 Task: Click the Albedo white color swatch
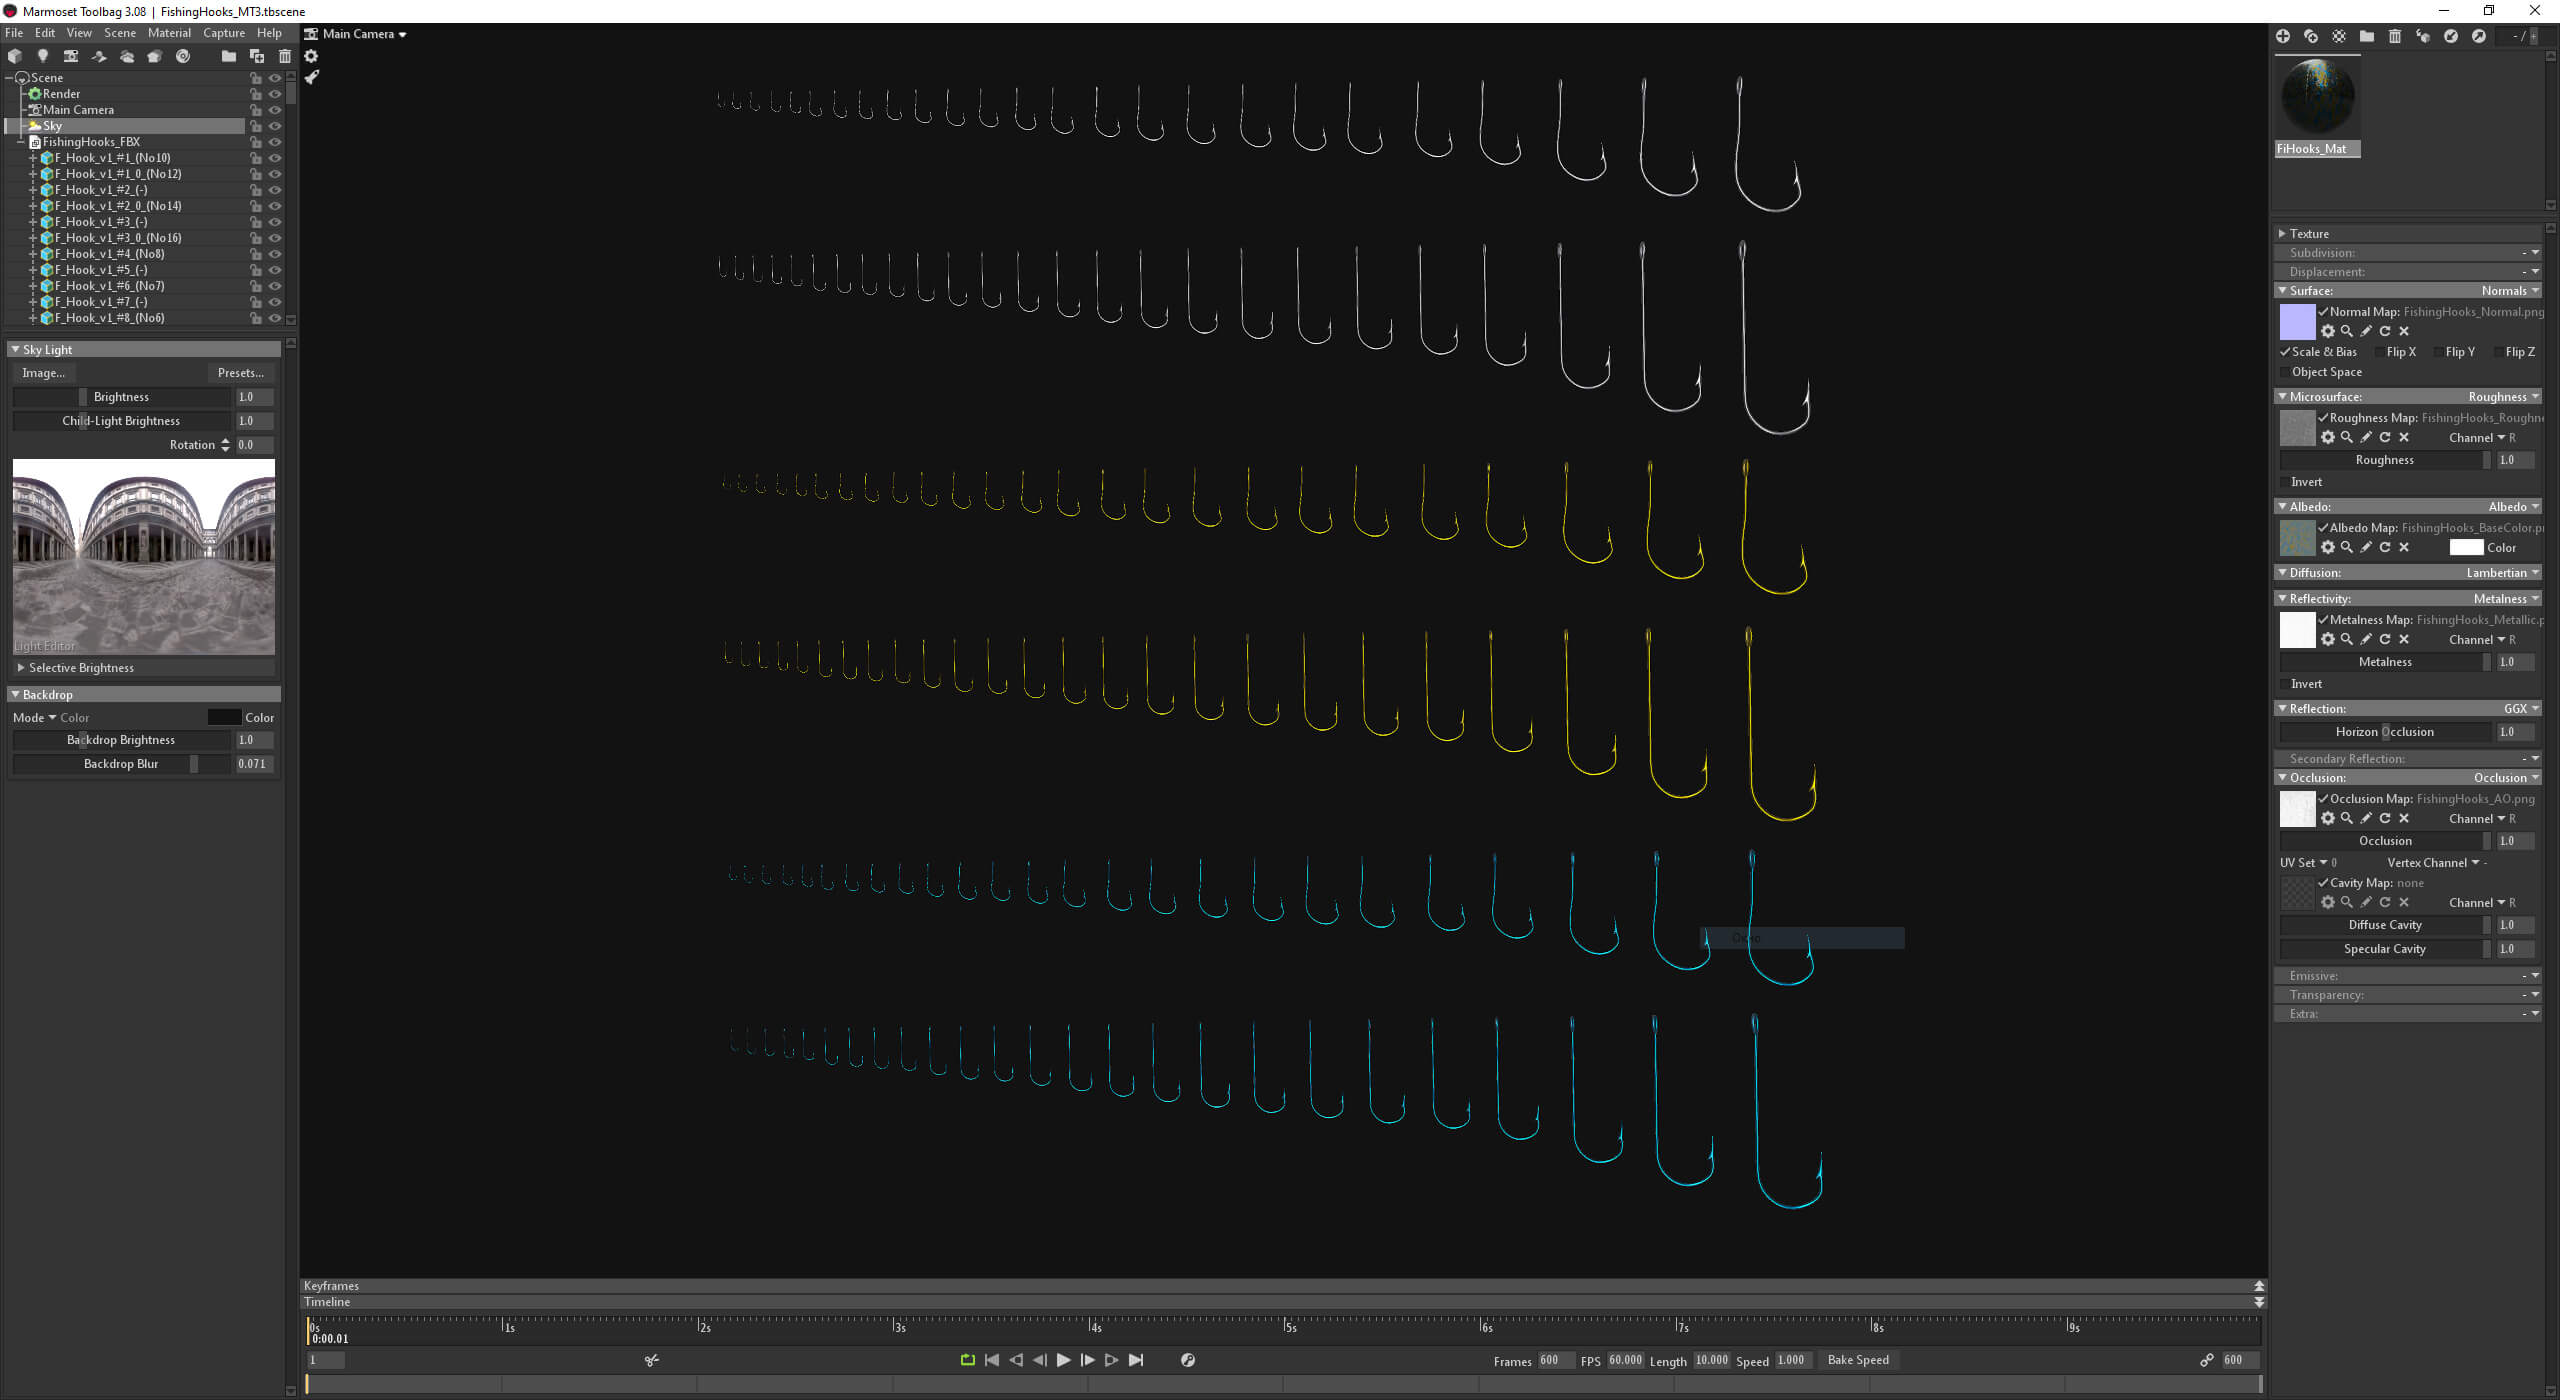(2465, 548)
